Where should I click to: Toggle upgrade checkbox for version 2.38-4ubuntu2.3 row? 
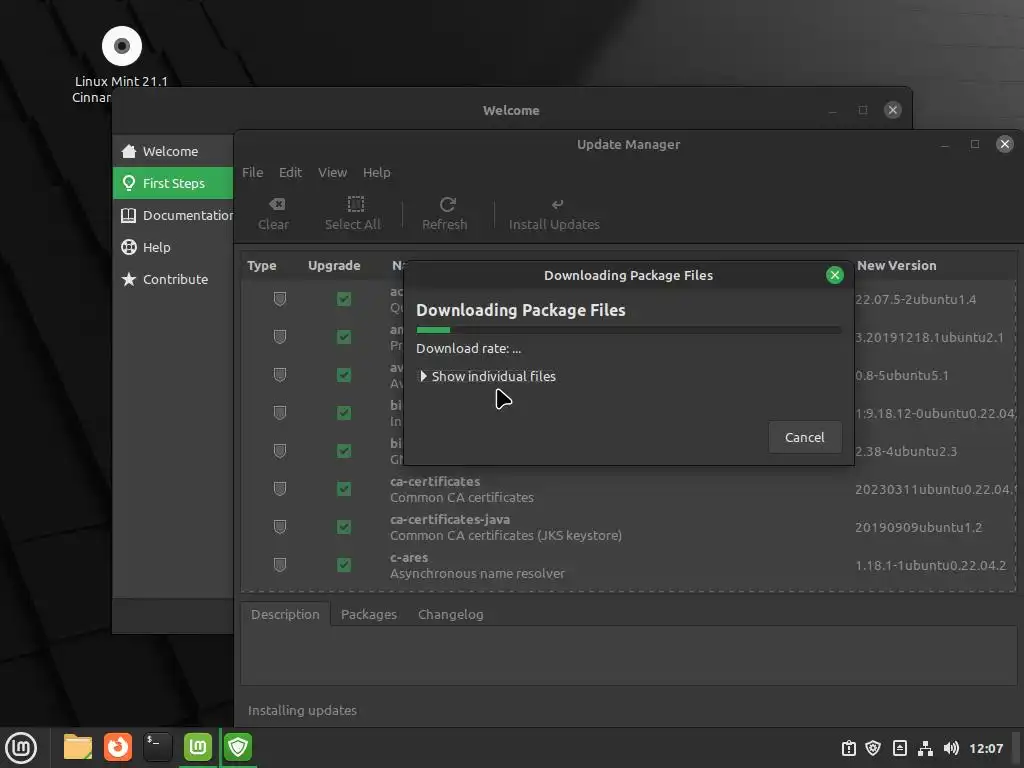tap(344, 451)
